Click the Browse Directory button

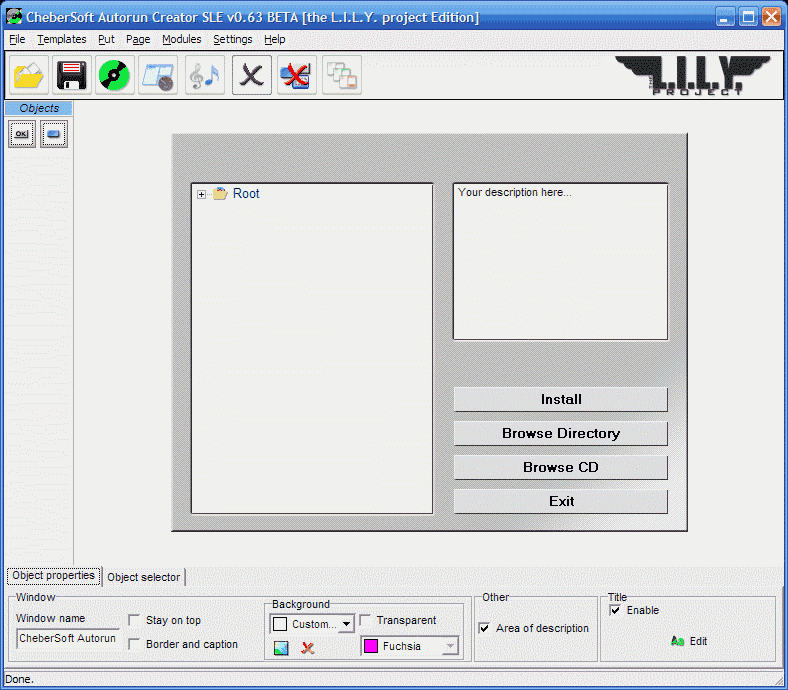click(x=560, y=433)
